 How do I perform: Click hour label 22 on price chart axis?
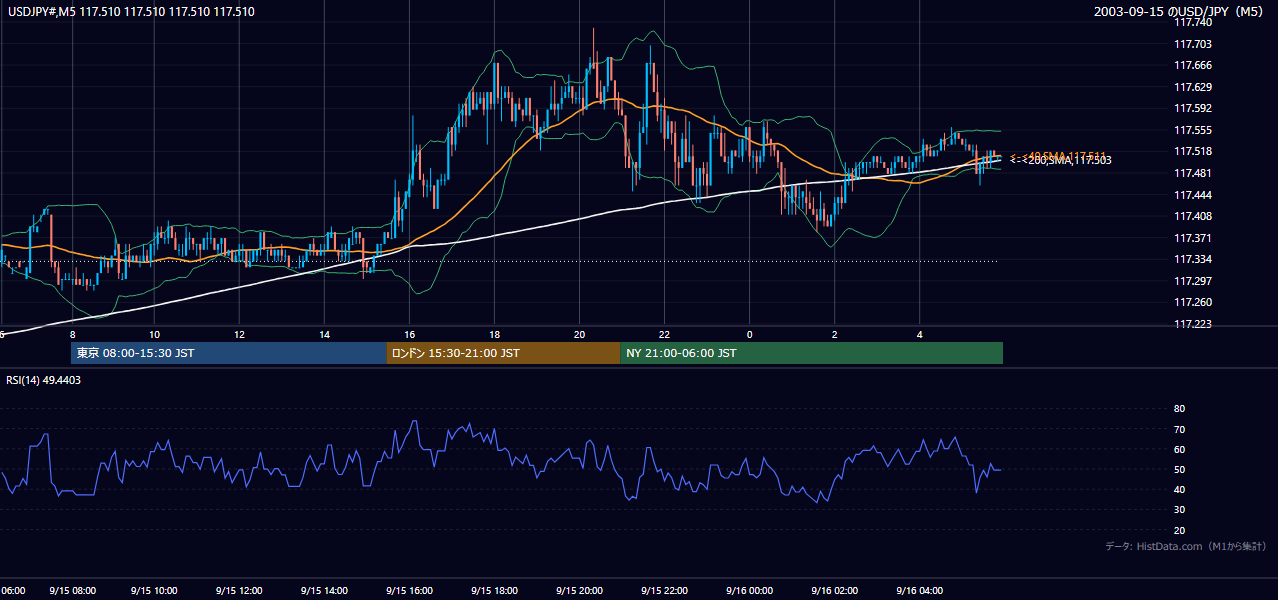[x=664, y=334]
